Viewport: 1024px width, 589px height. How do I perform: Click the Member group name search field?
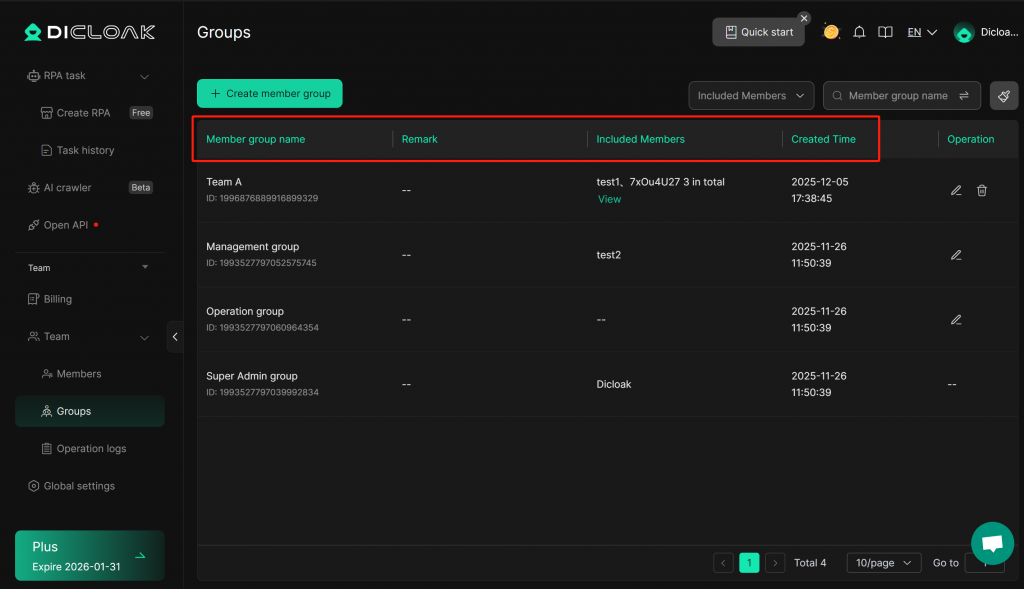point(897,96)
